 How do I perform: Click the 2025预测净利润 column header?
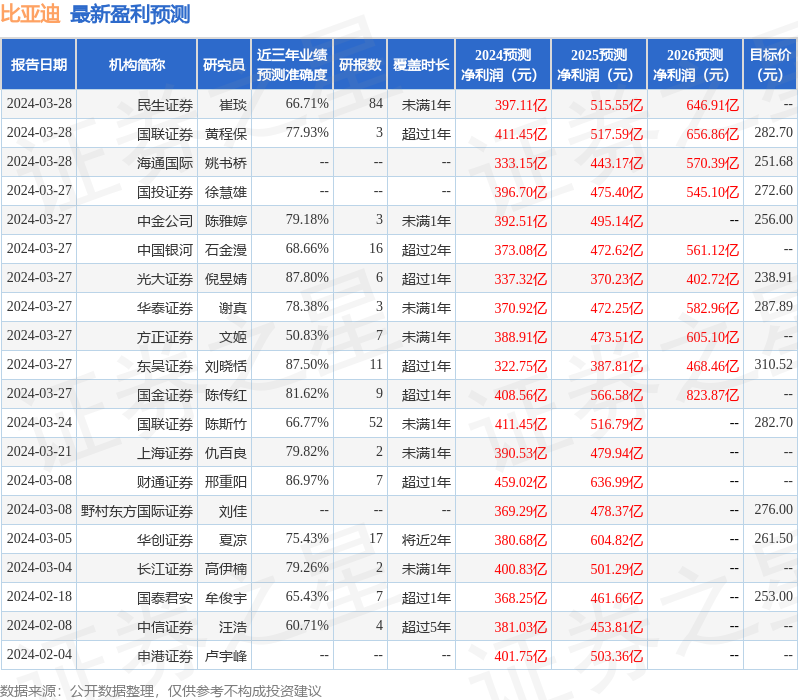[599, 64]
